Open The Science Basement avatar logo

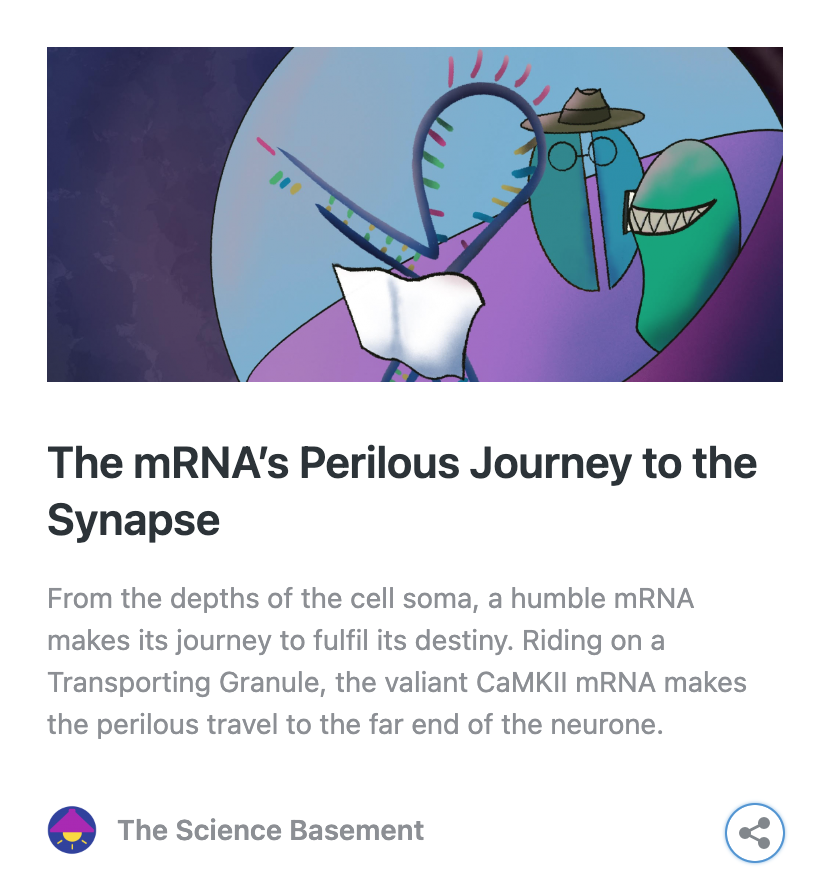pos(72,830)
